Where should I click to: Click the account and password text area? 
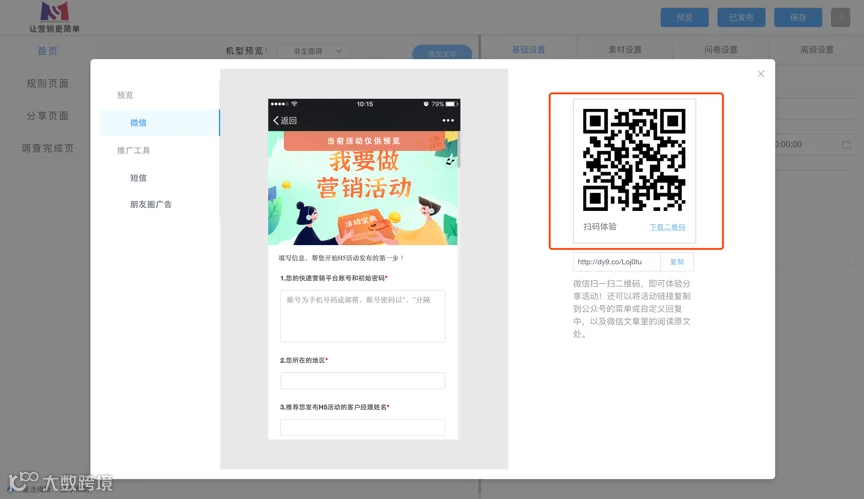[x=363, y=316]
